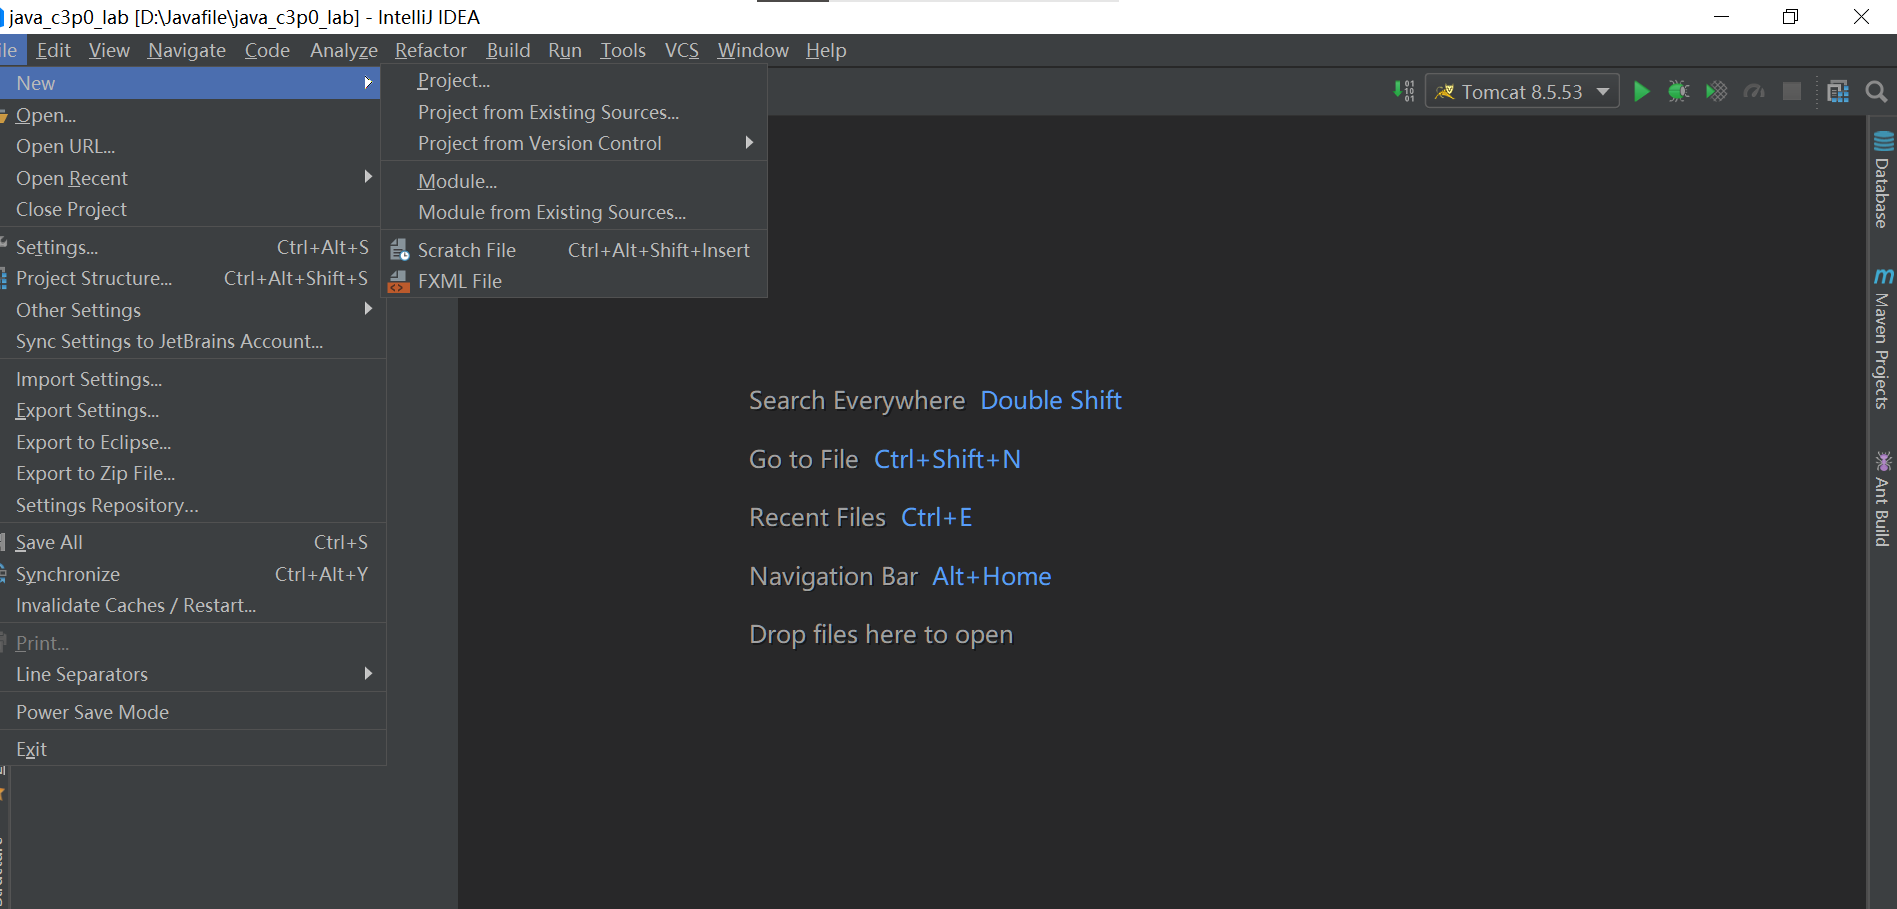This screenshot has width=1897, height=909.
Task: Run the application with the green Run icon
Action: pos(1641,91)
